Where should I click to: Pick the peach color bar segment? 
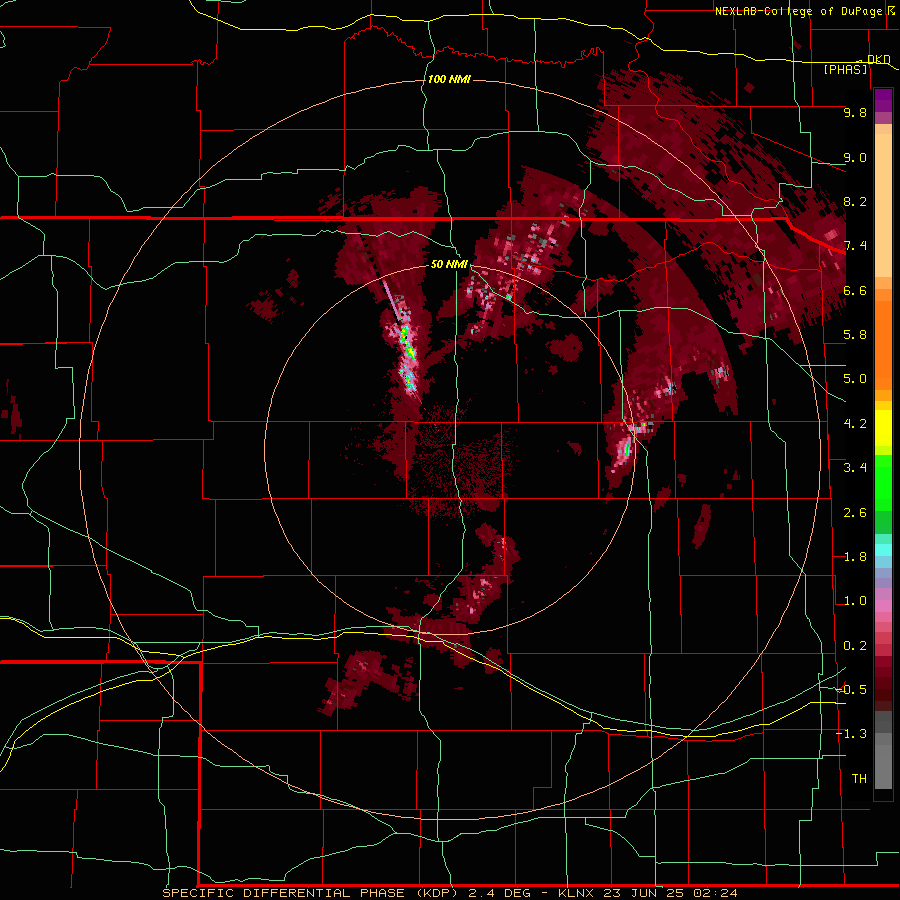click(x=883, y=205)
